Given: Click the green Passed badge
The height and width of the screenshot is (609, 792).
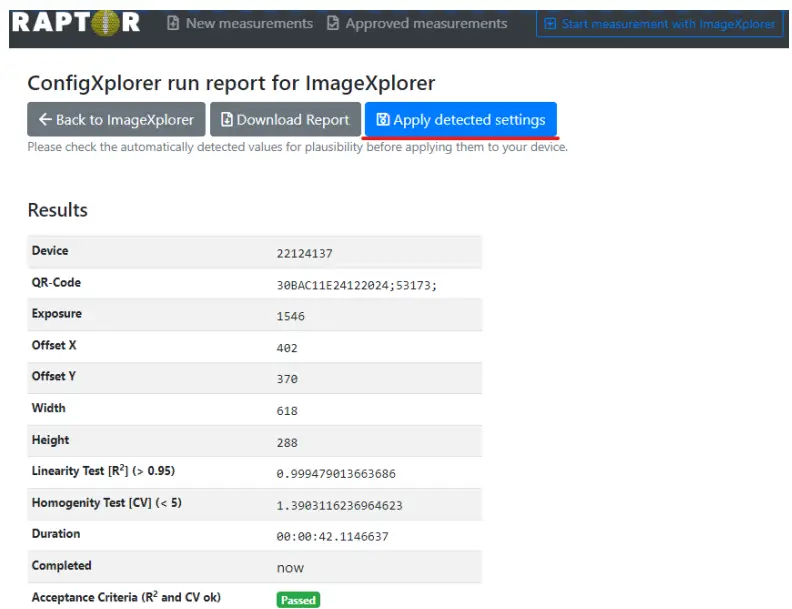Looking at the screenshot, I should pyautogui.click(x=298, y=600).
